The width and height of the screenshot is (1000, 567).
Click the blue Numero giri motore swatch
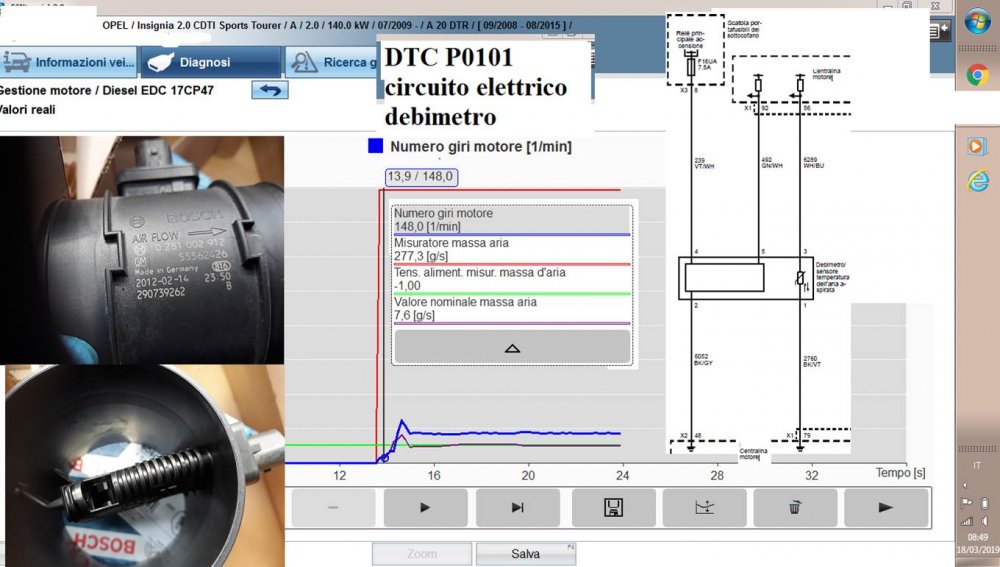(375, 146)
